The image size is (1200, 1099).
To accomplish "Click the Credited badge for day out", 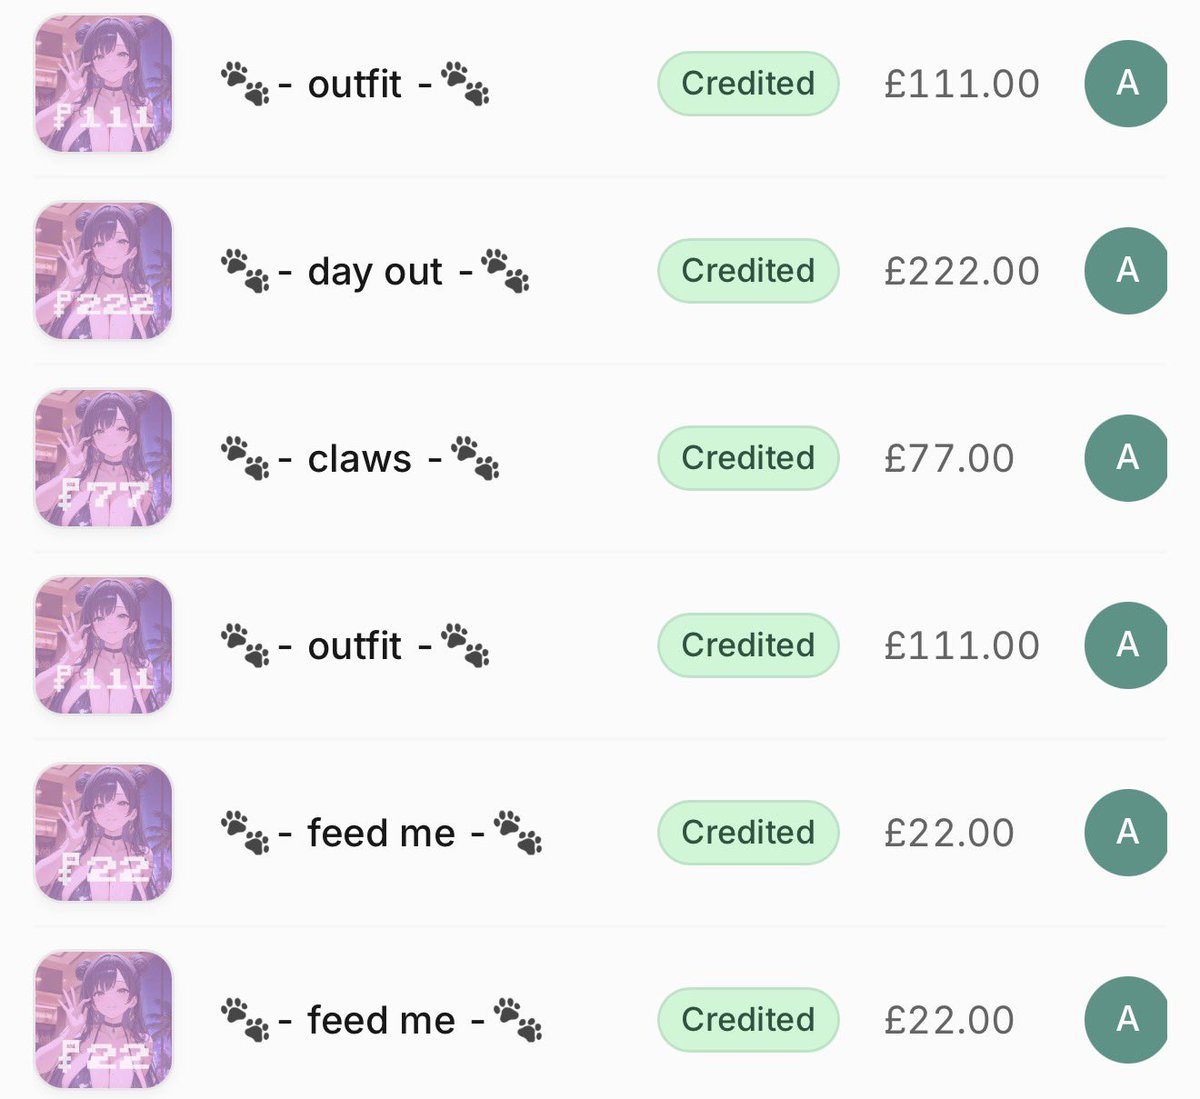I will point(748,271).
